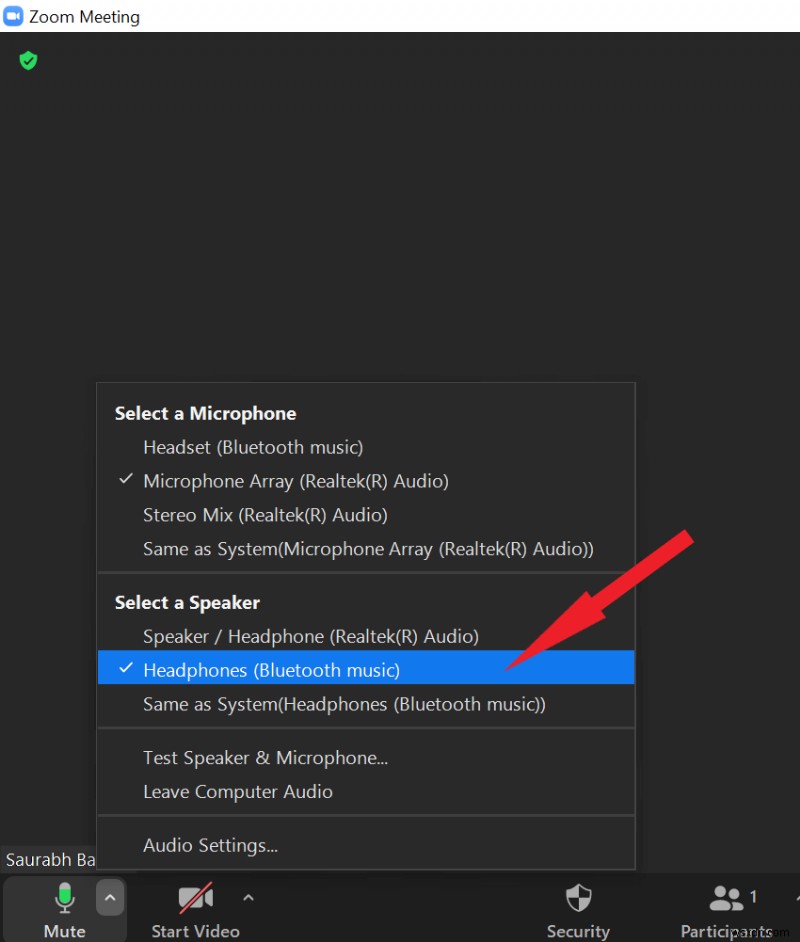Image resolution: width=800 pixels, height=942 pixels.
Task: Expand video options with the Start Video chevron
Action: point(248,898)
